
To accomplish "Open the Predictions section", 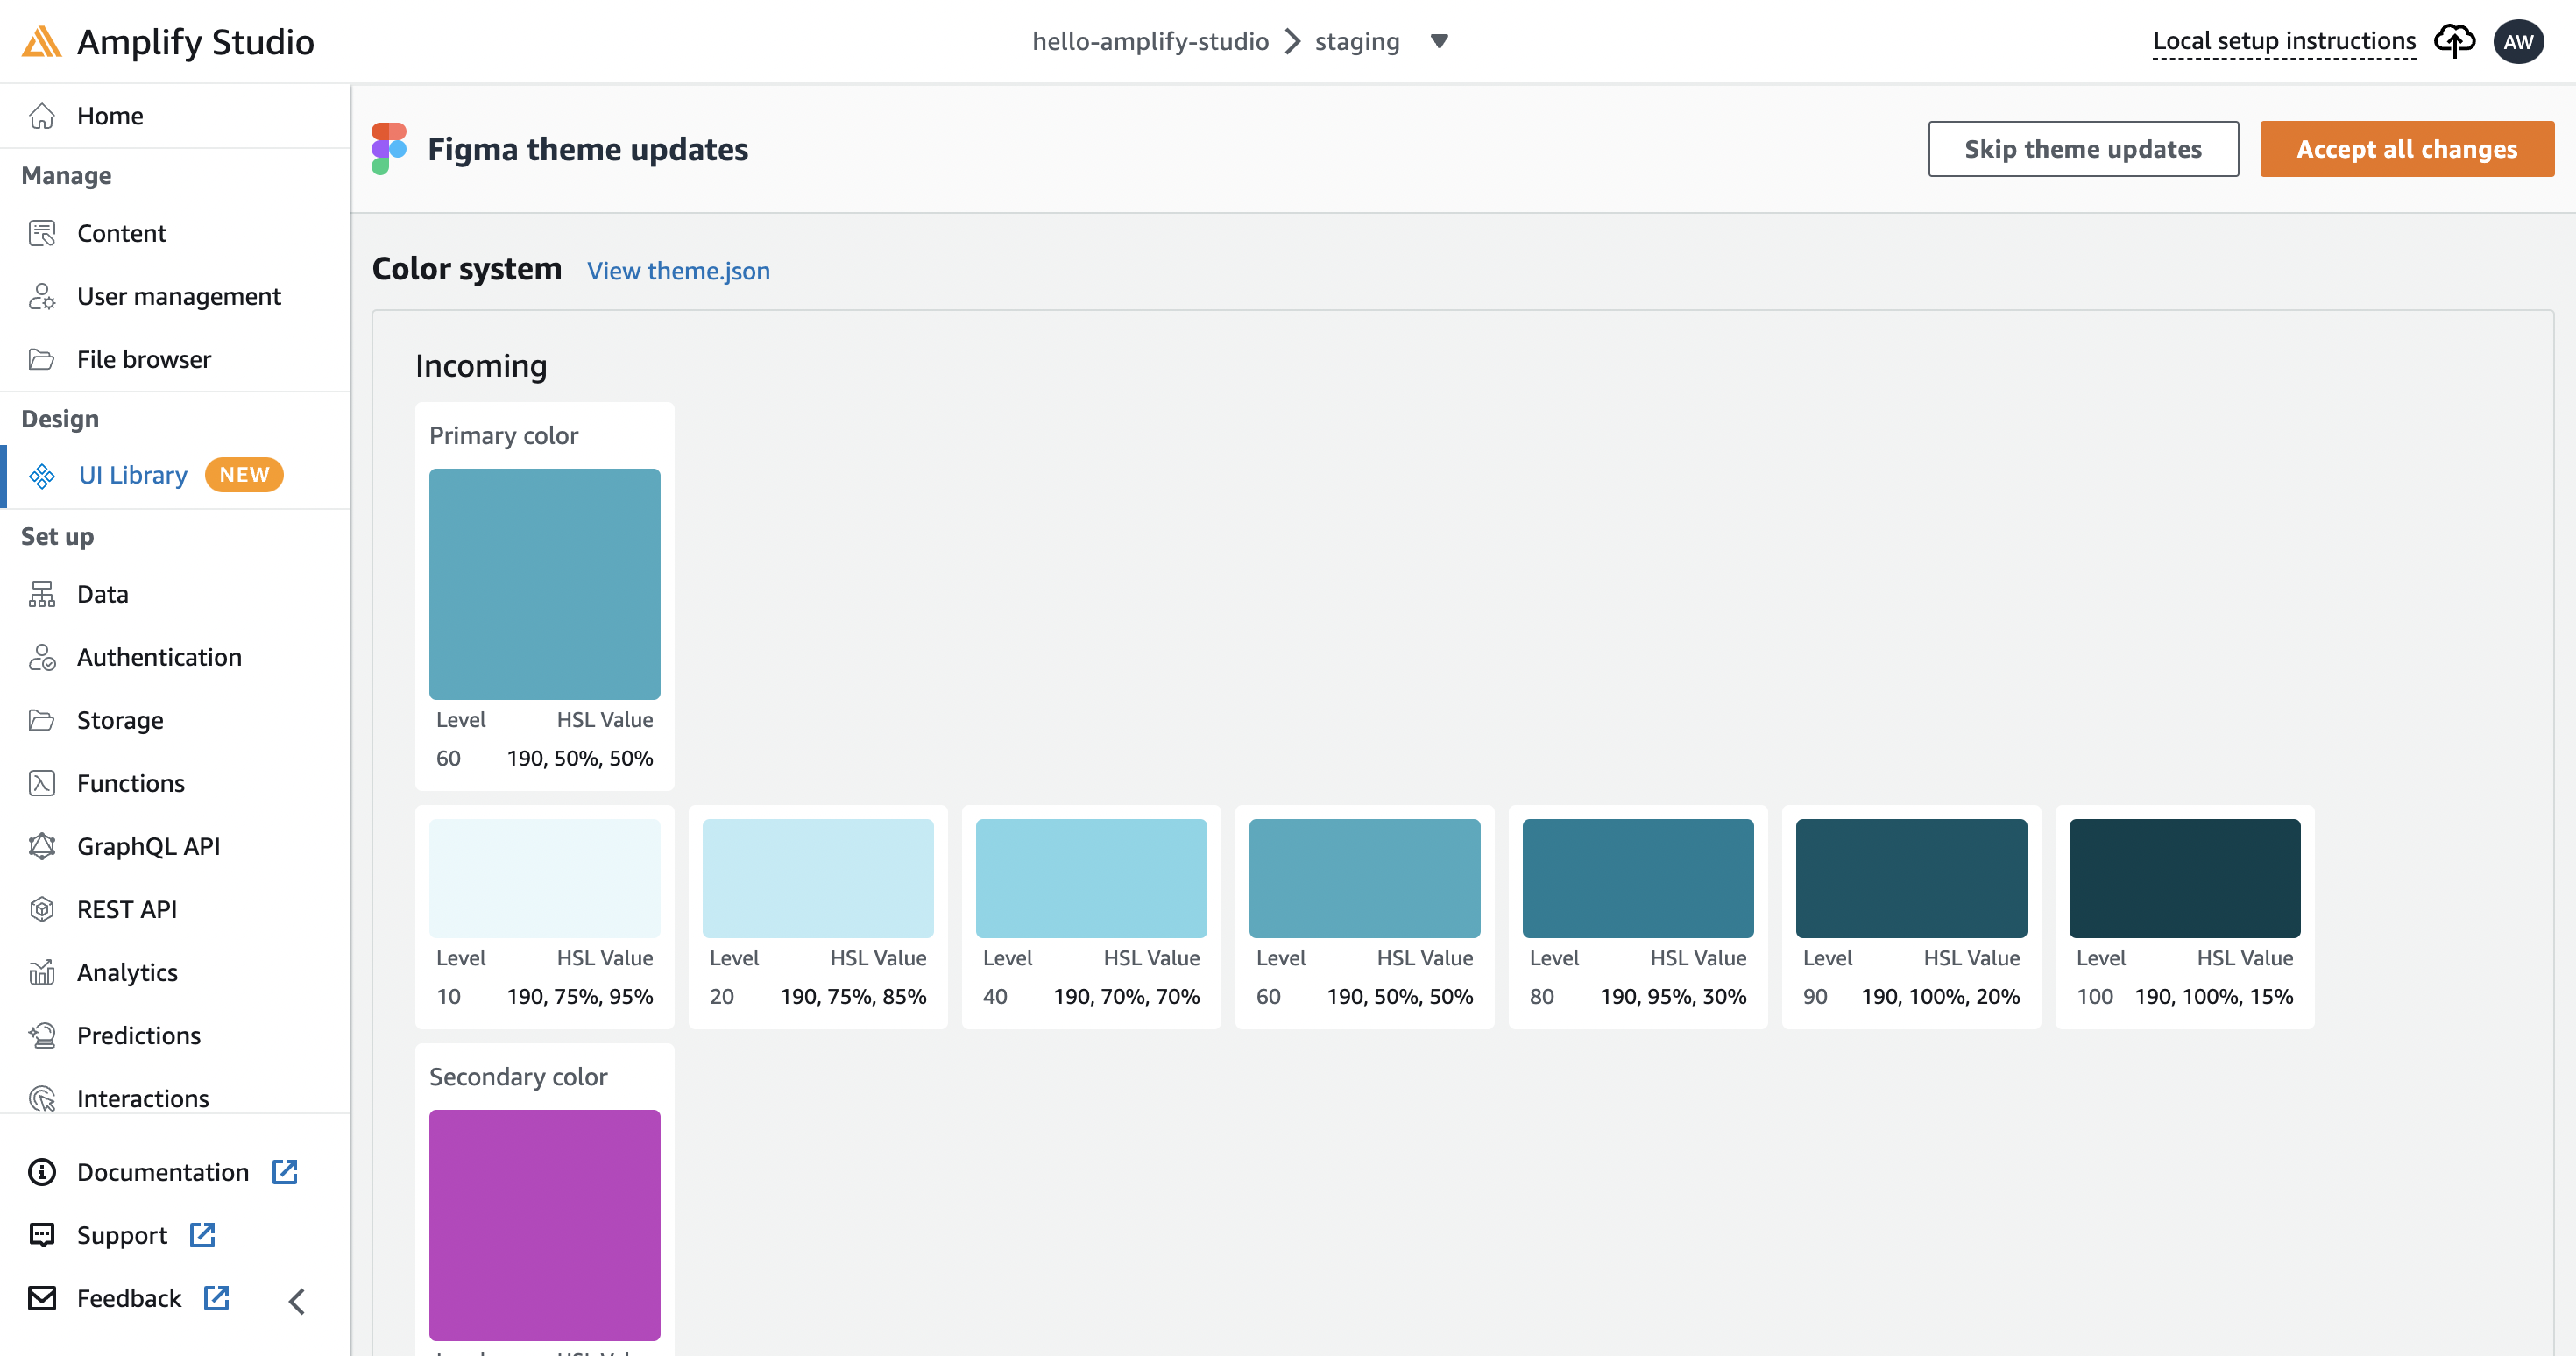I will pos(138,1035).
